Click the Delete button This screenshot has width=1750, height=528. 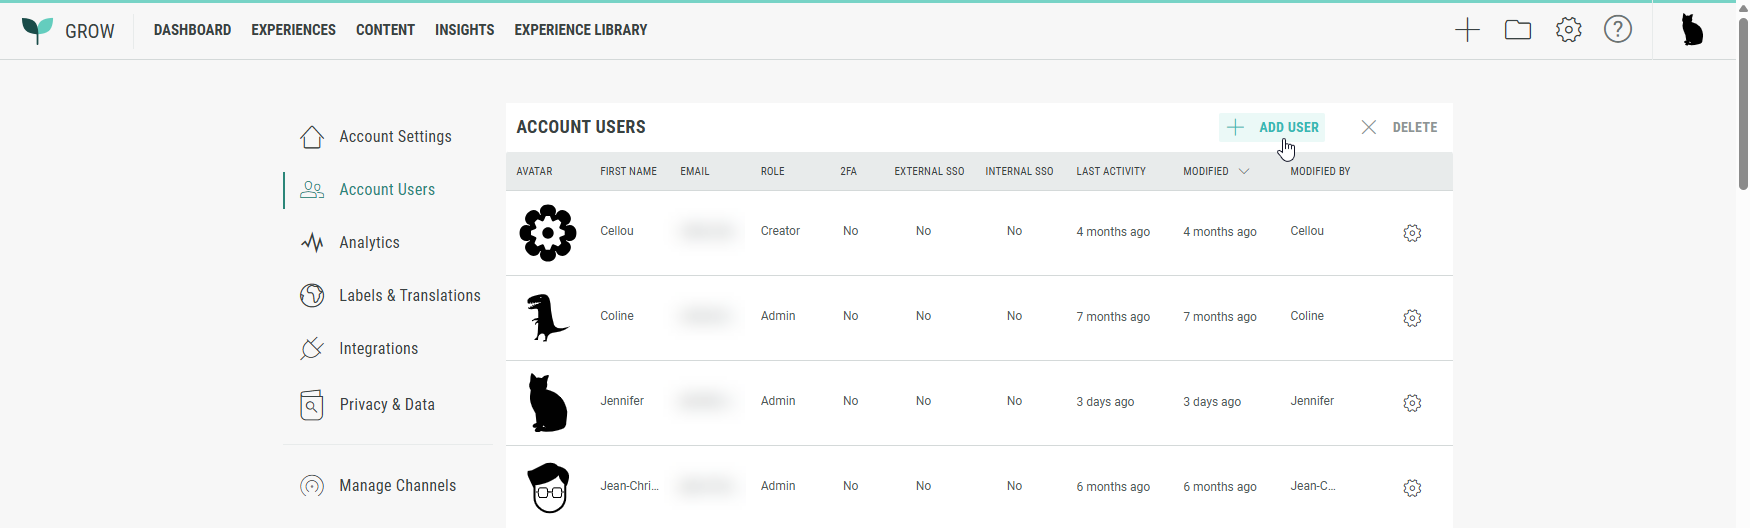click(1400, 127)
